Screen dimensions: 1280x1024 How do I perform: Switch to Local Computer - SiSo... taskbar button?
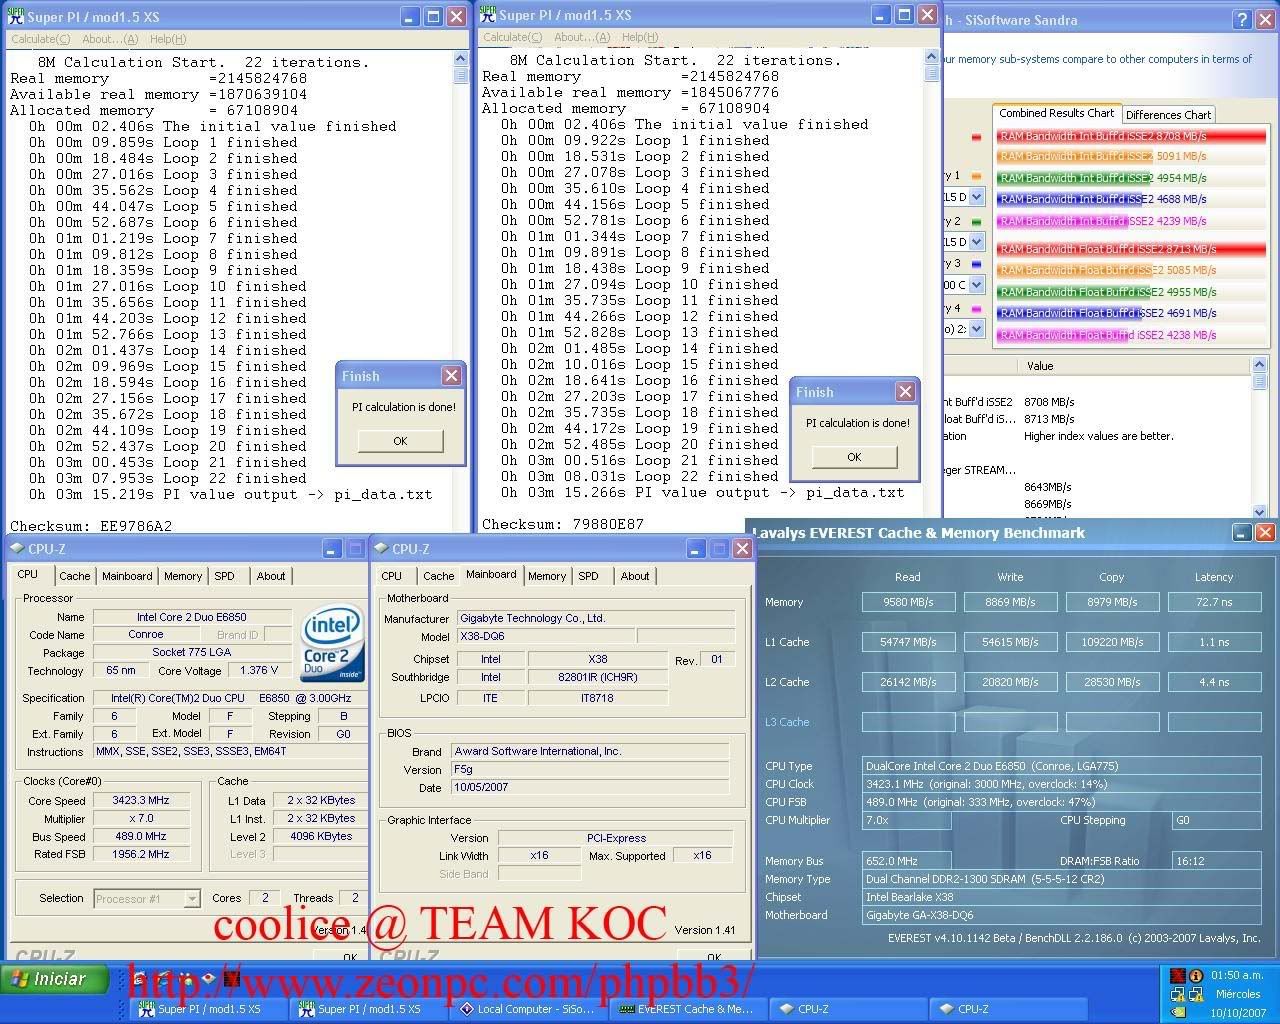pos(527,1009)
